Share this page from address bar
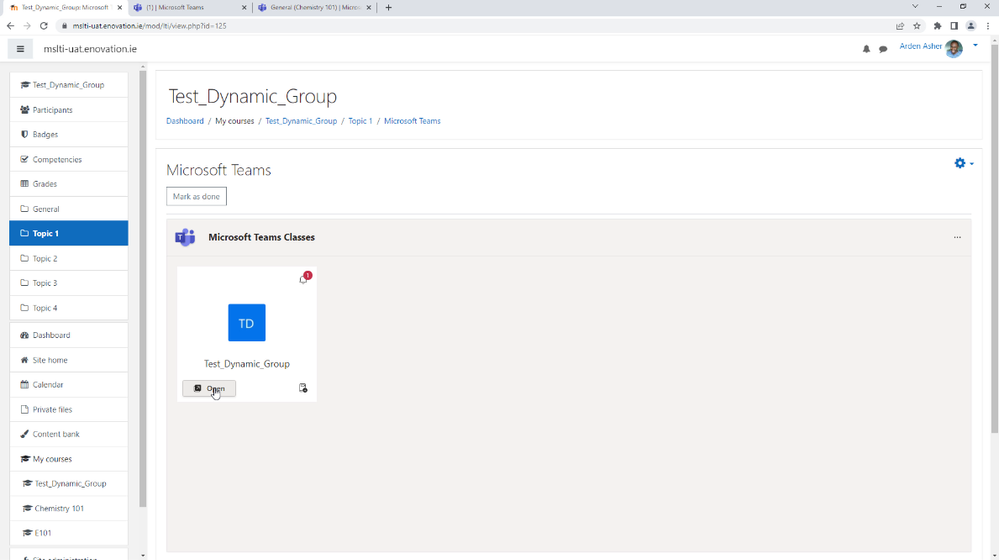The height and width of the screenshot is (560, 999). click(x=900, y=26)
